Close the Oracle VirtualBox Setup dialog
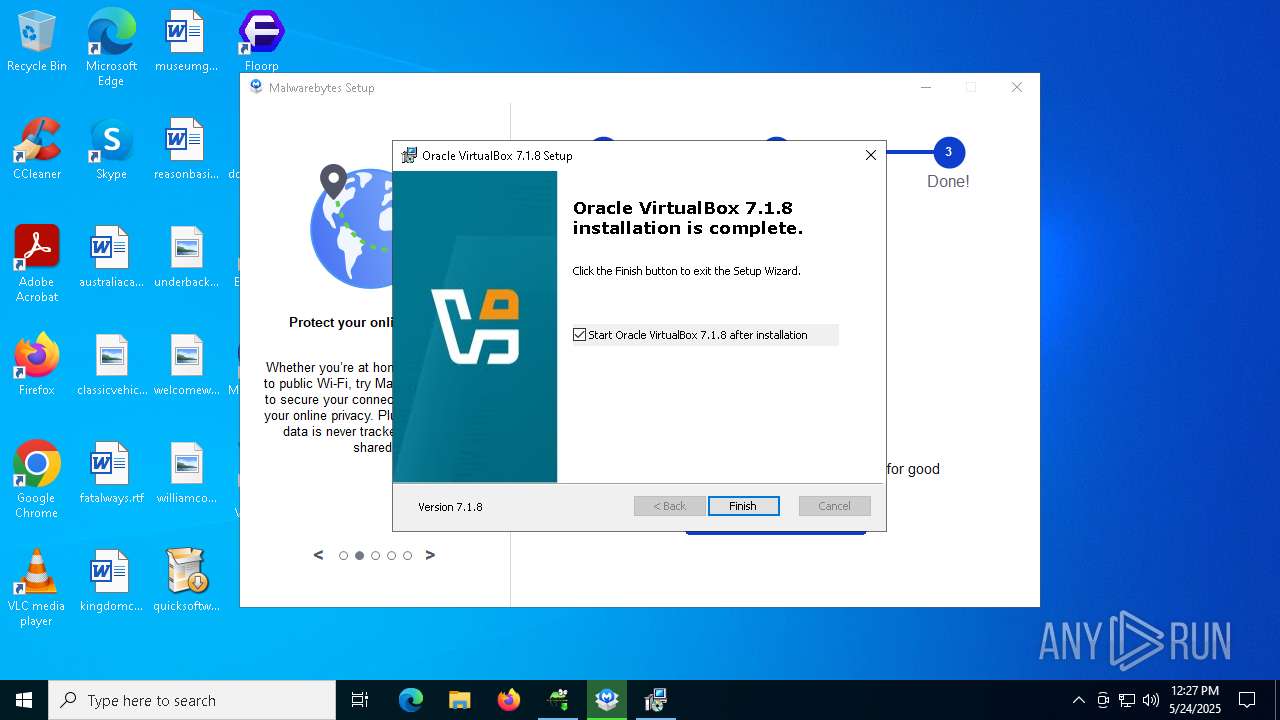The height and width of the screenshot is (720, 1280). click(x=870, y=155)
